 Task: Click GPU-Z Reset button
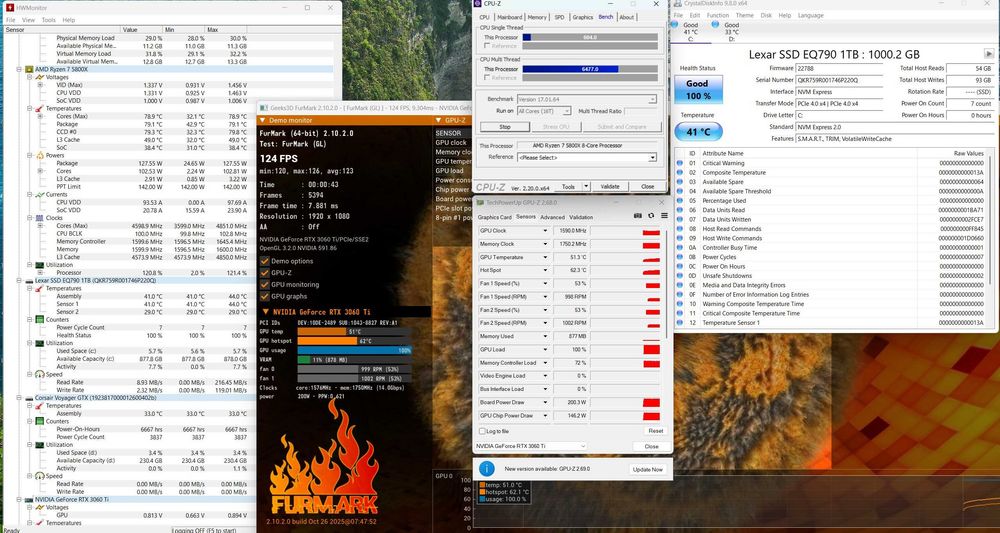click(x=656, y=431)
